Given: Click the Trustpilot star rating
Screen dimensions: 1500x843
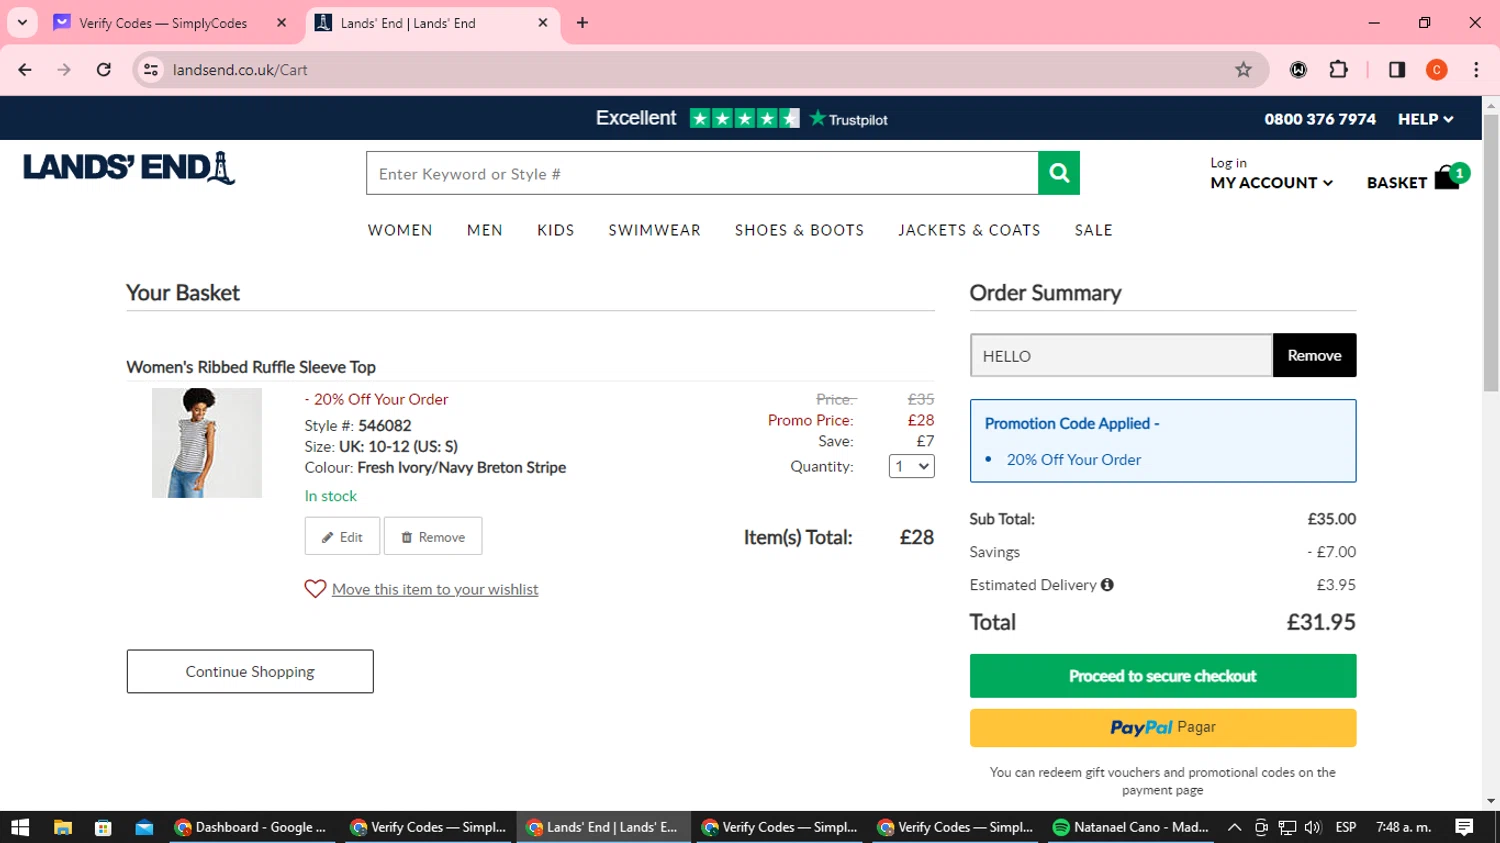Looking at the screenshot, I should 745,119.
